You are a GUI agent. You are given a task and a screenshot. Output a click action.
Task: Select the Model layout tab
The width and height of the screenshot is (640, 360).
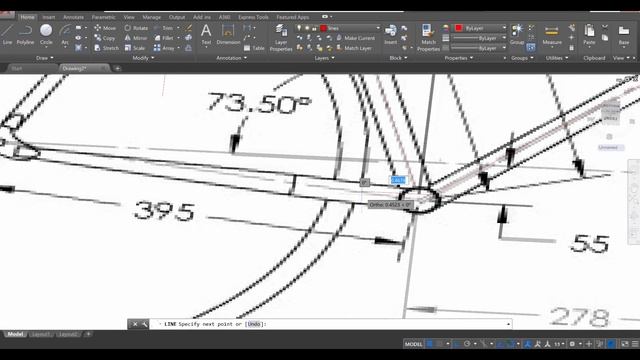[x=15, y=334]
